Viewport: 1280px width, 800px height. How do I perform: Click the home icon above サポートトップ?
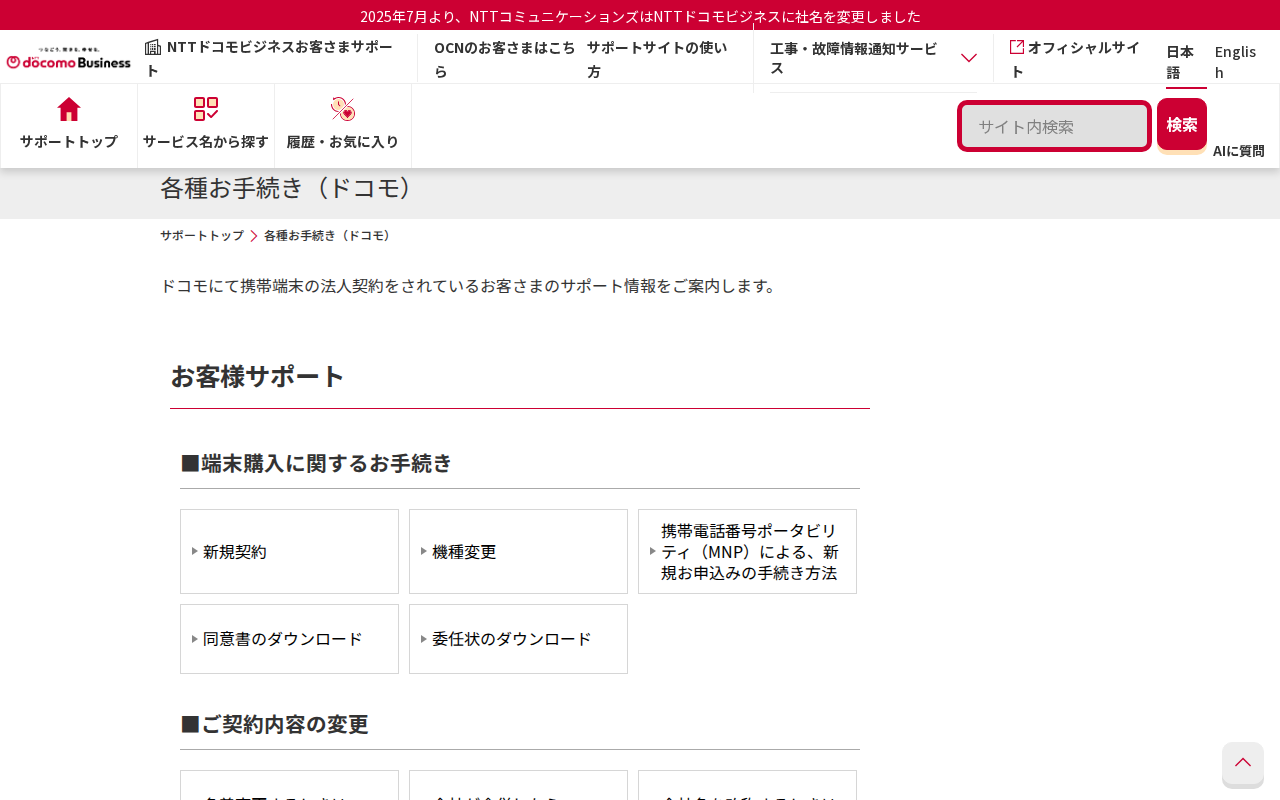[69, 109]
